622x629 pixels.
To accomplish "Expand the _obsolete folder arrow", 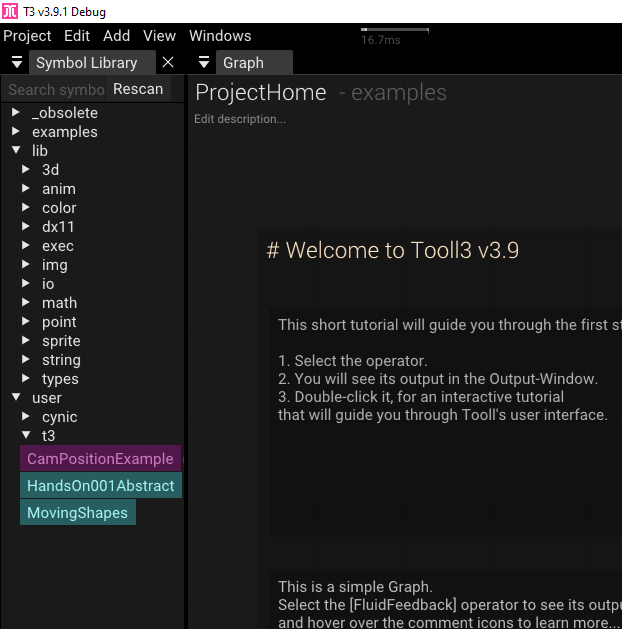I will (16, 112).
